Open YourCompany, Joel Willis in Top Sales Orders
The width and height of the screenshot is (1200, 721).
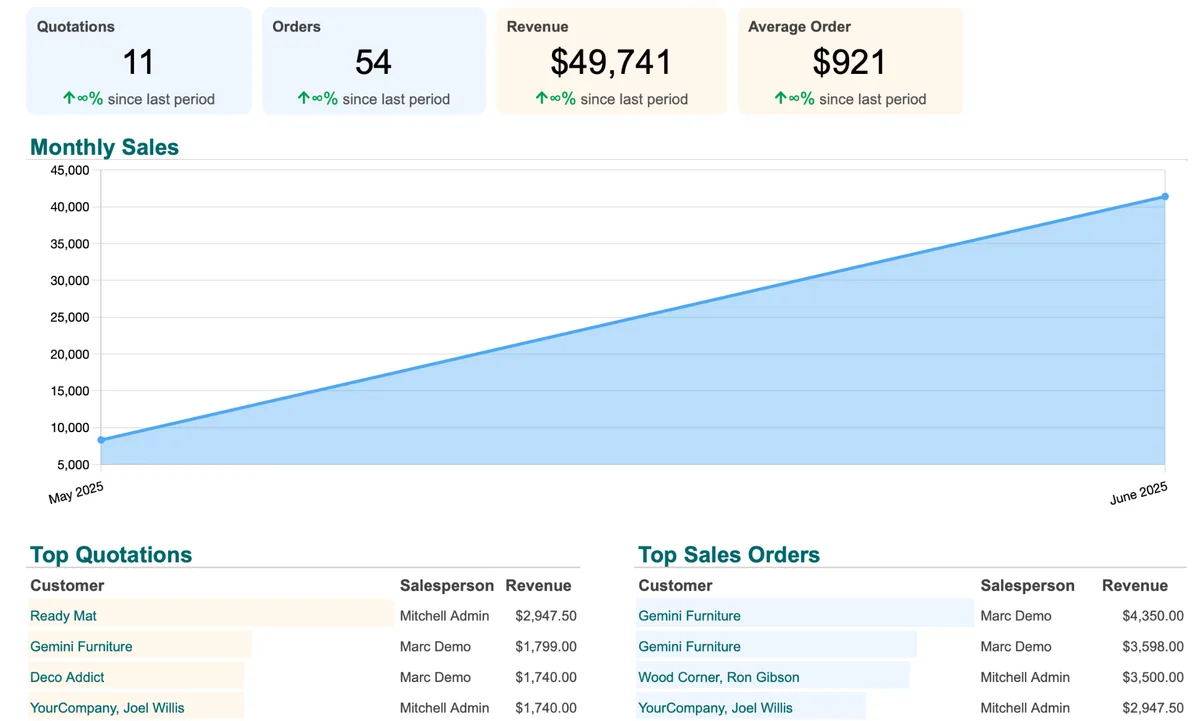pos(715,708)
